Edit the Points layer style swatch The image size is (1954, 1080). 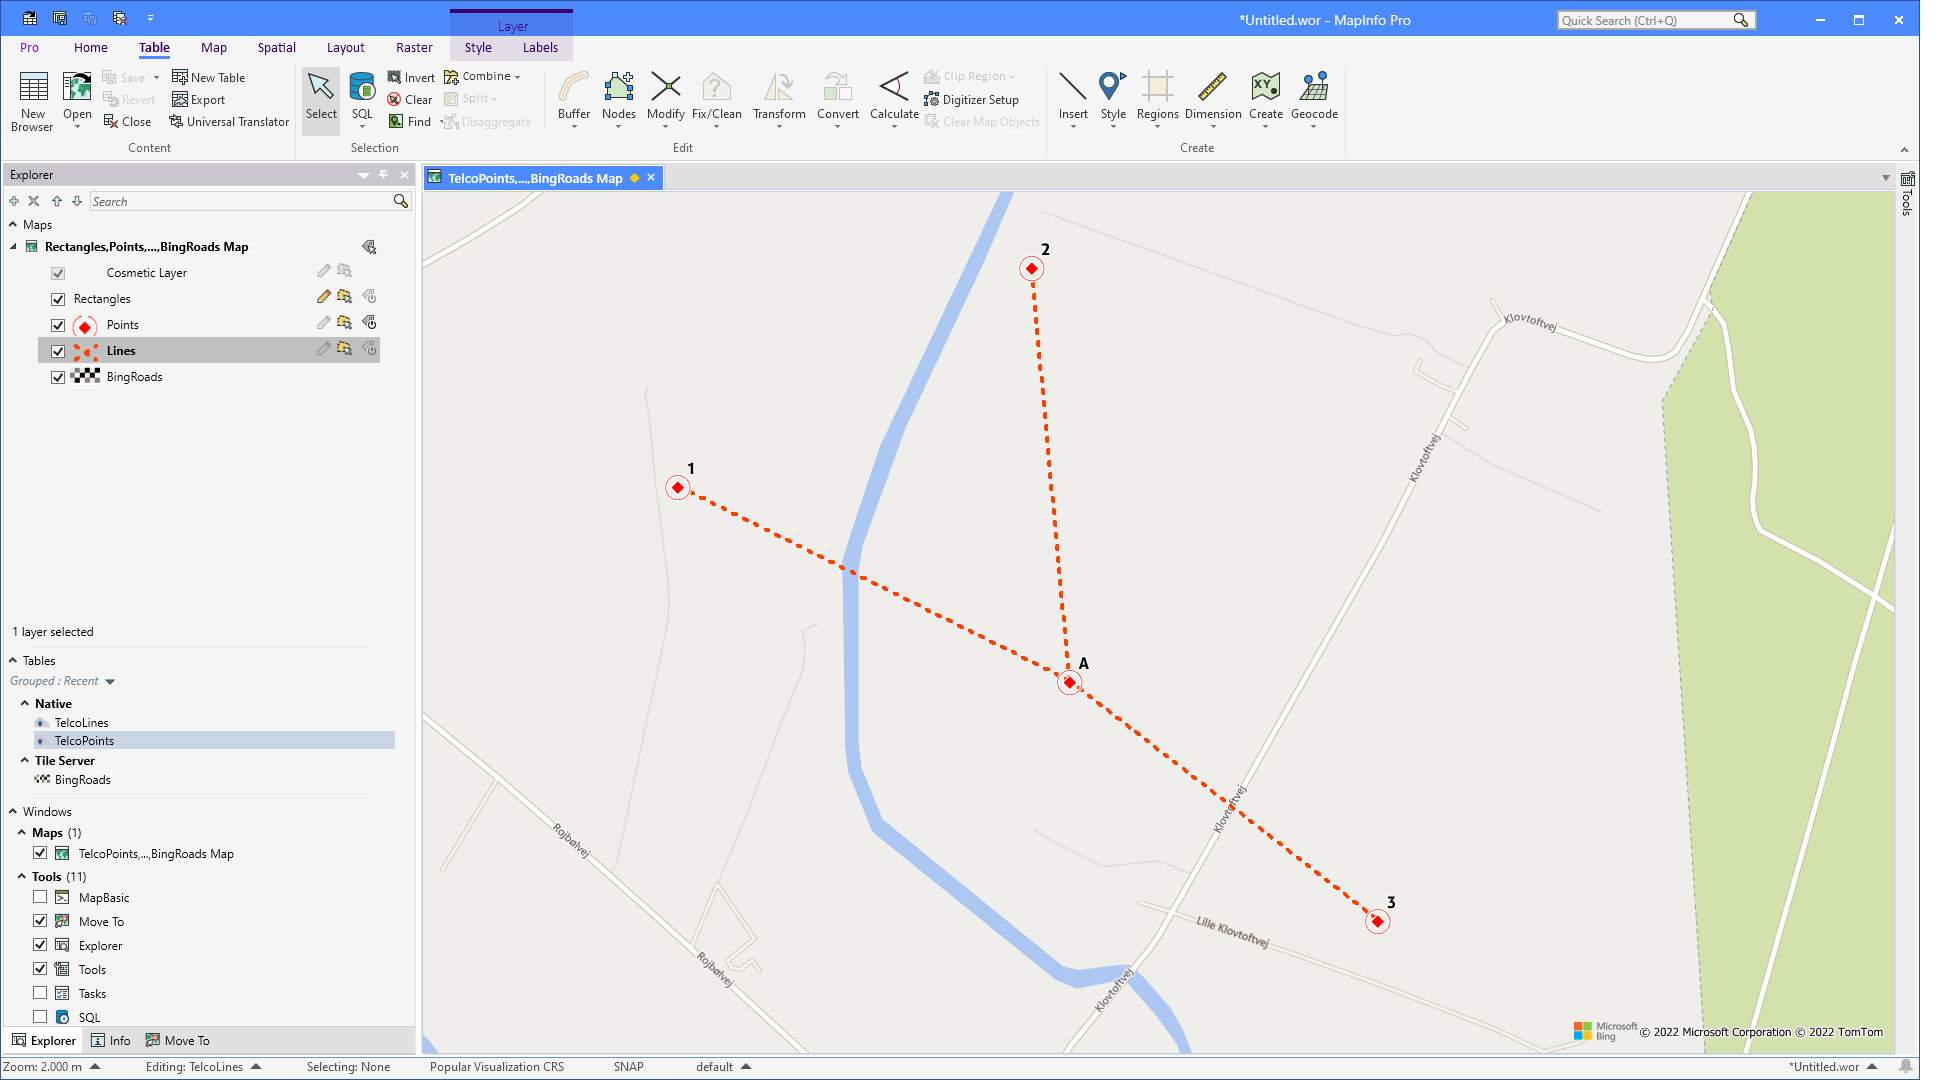pos(83,324)
